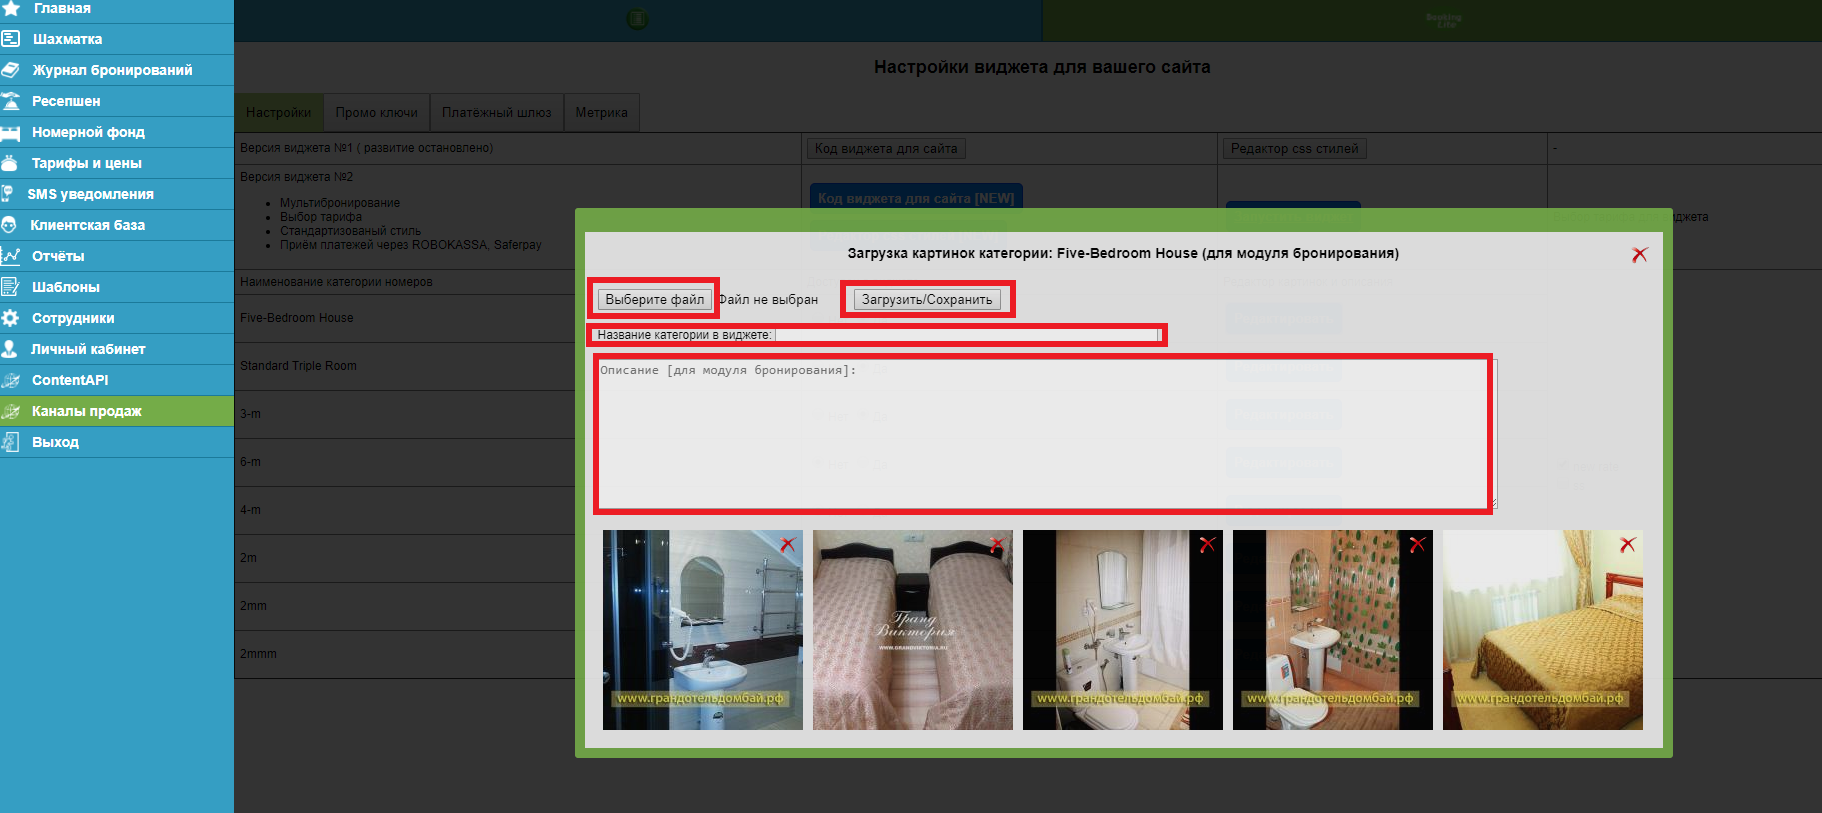Click the ContentAPI sidebar icon

point(11,380)
